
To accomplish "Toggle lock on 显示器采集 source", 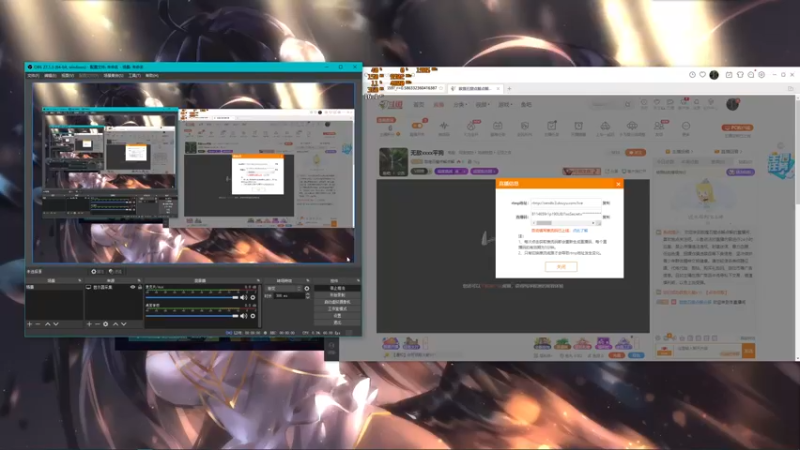I will tap(140, 287).
